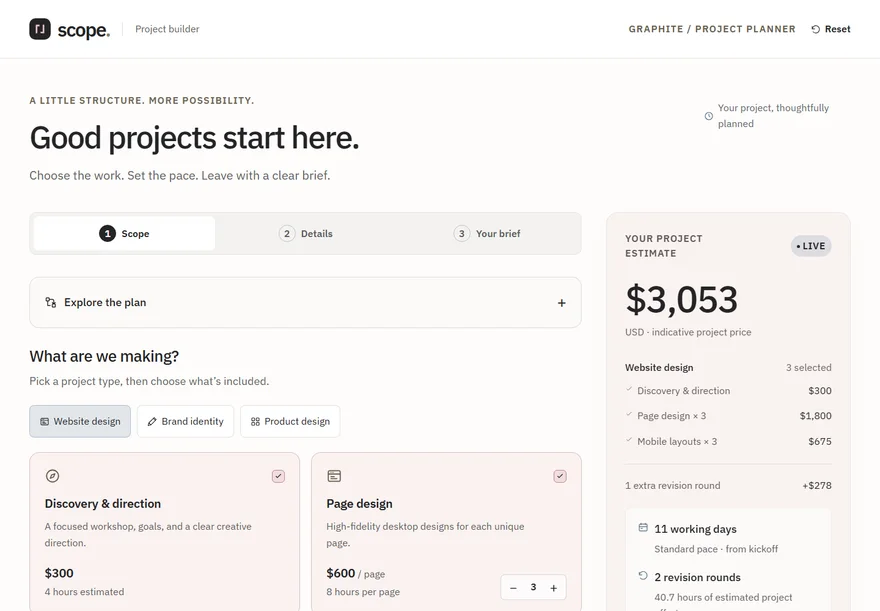Screen dimensions: 880x611
Task: Click the compass icon on Discovery card
Action: click(x=52, y=476)
